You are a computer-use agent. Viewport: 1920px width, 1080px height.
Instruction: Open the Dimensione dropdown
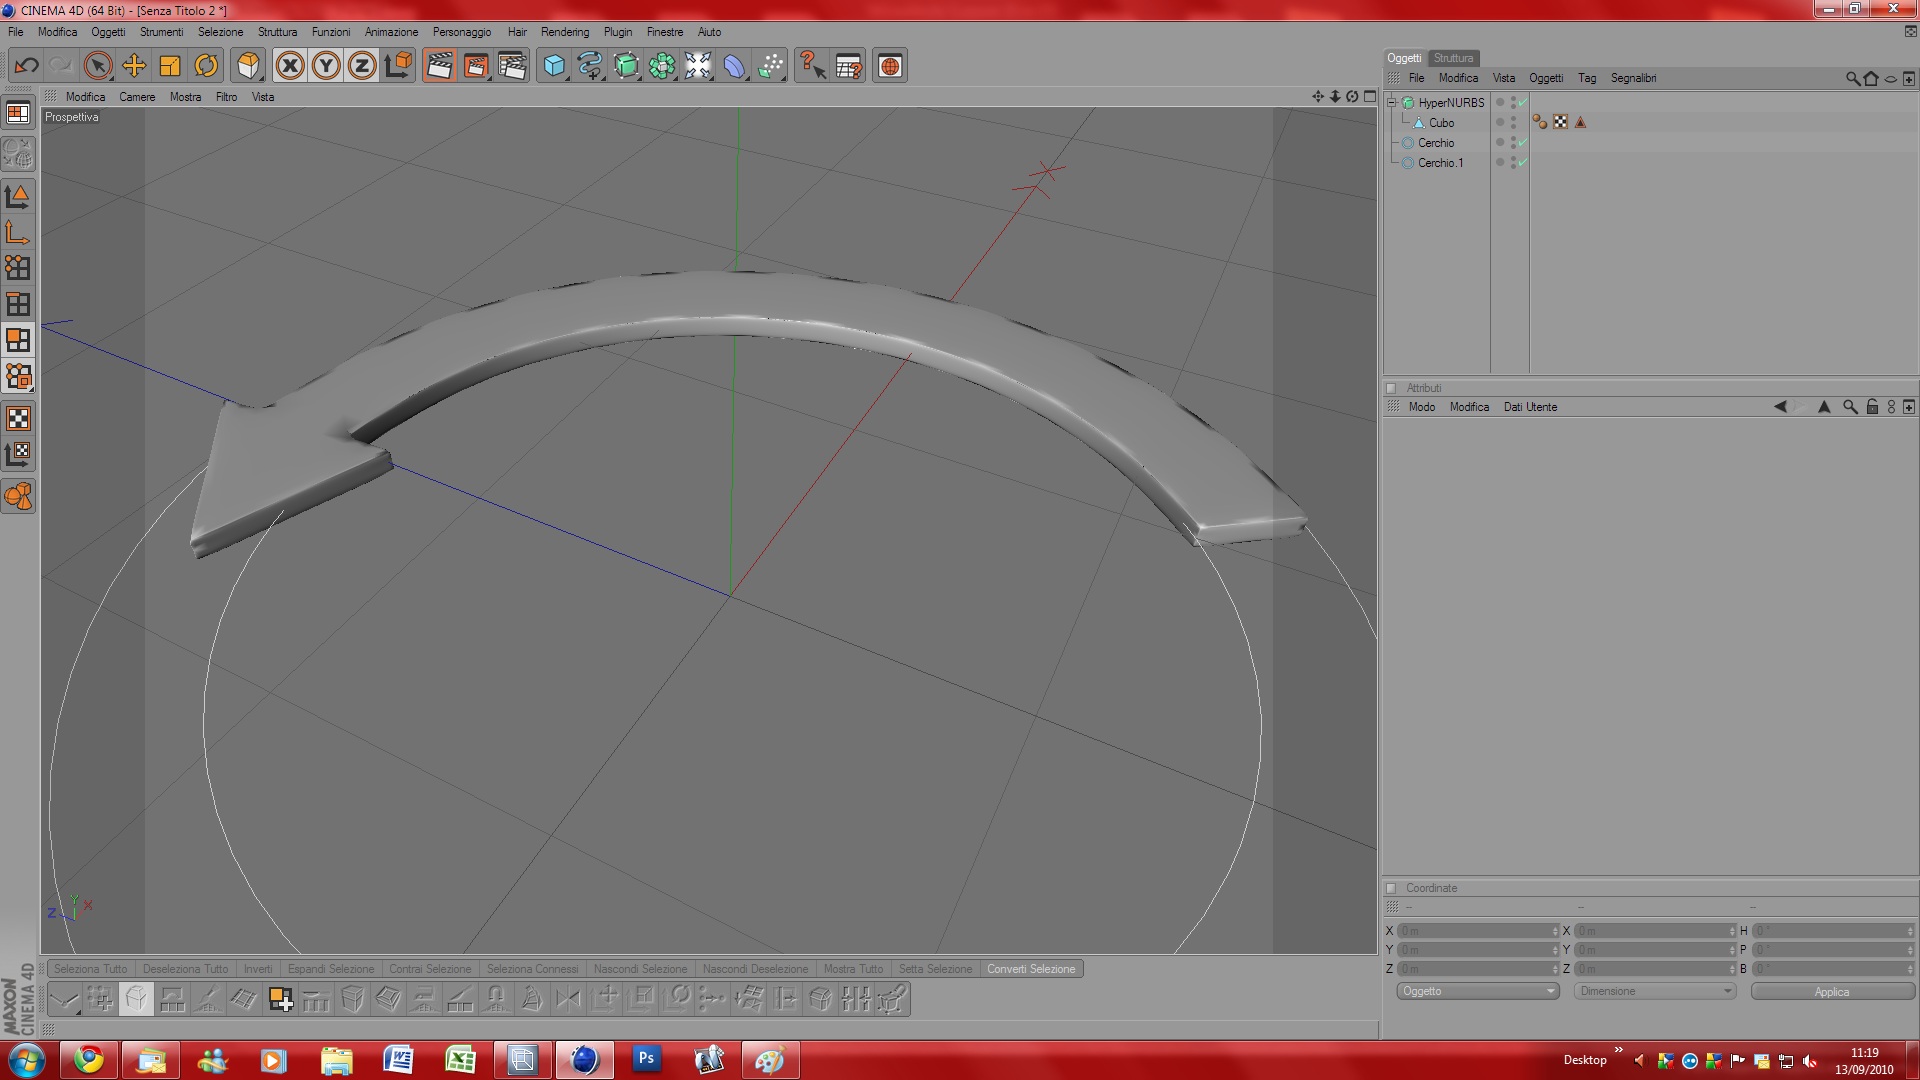pos(1655,991)
